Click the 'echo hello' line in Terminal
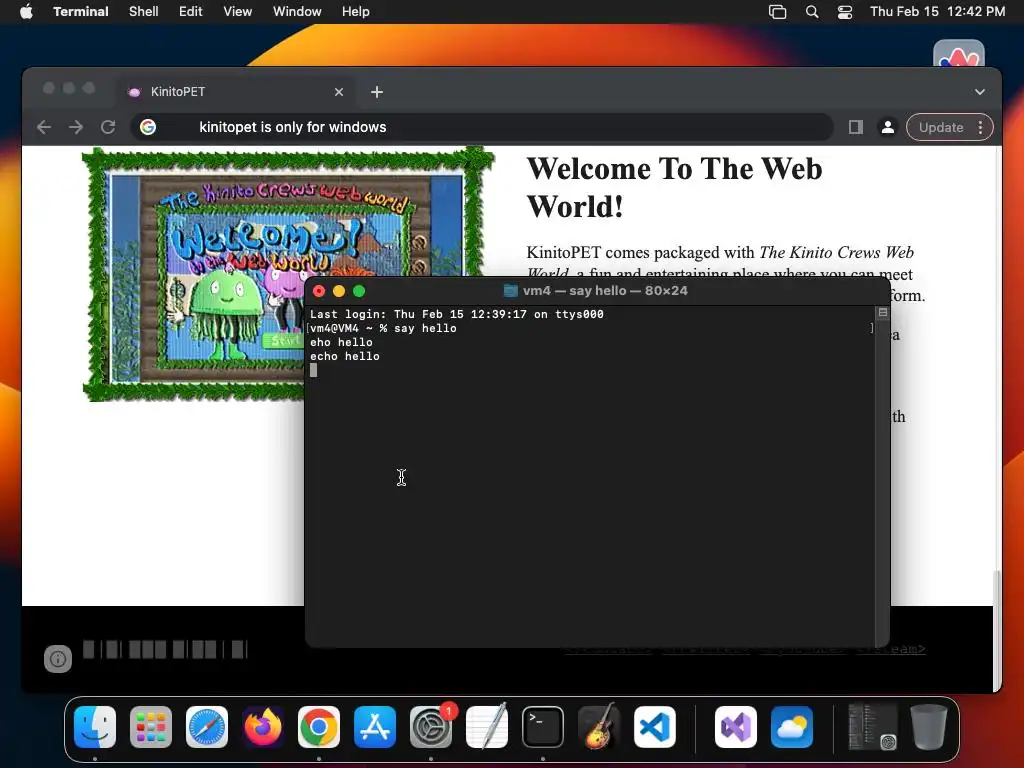This screenshot has height=768, width=1024. click(x=345, y=357)
